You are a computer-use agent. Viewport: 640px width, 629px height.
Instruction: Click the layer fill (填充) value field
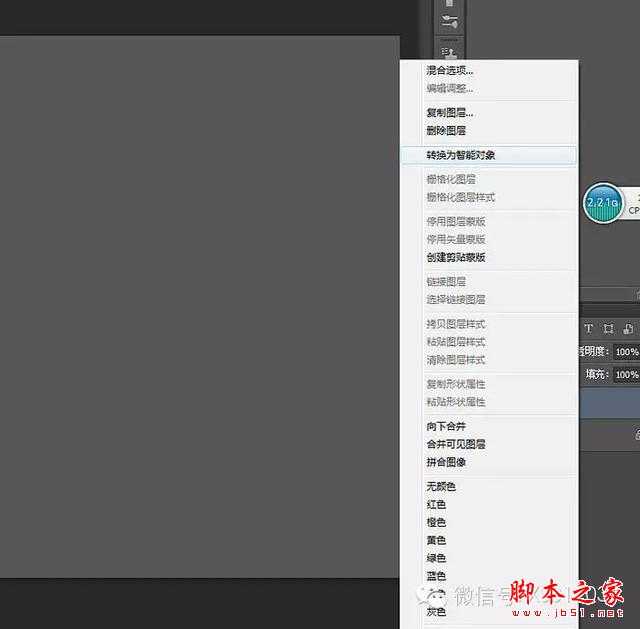(x=626, y=374)
